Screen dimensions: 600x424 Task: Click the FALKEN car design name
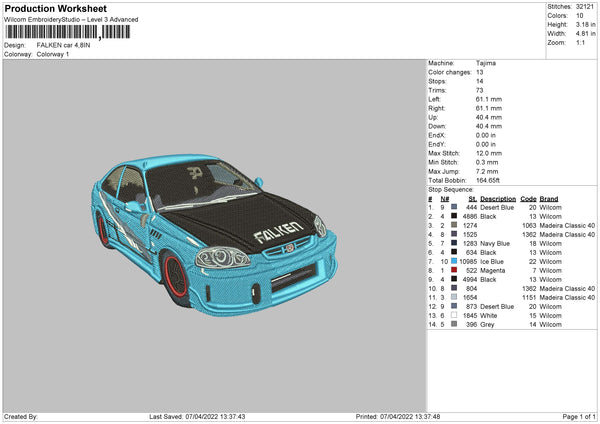click(x=64, y=45)
